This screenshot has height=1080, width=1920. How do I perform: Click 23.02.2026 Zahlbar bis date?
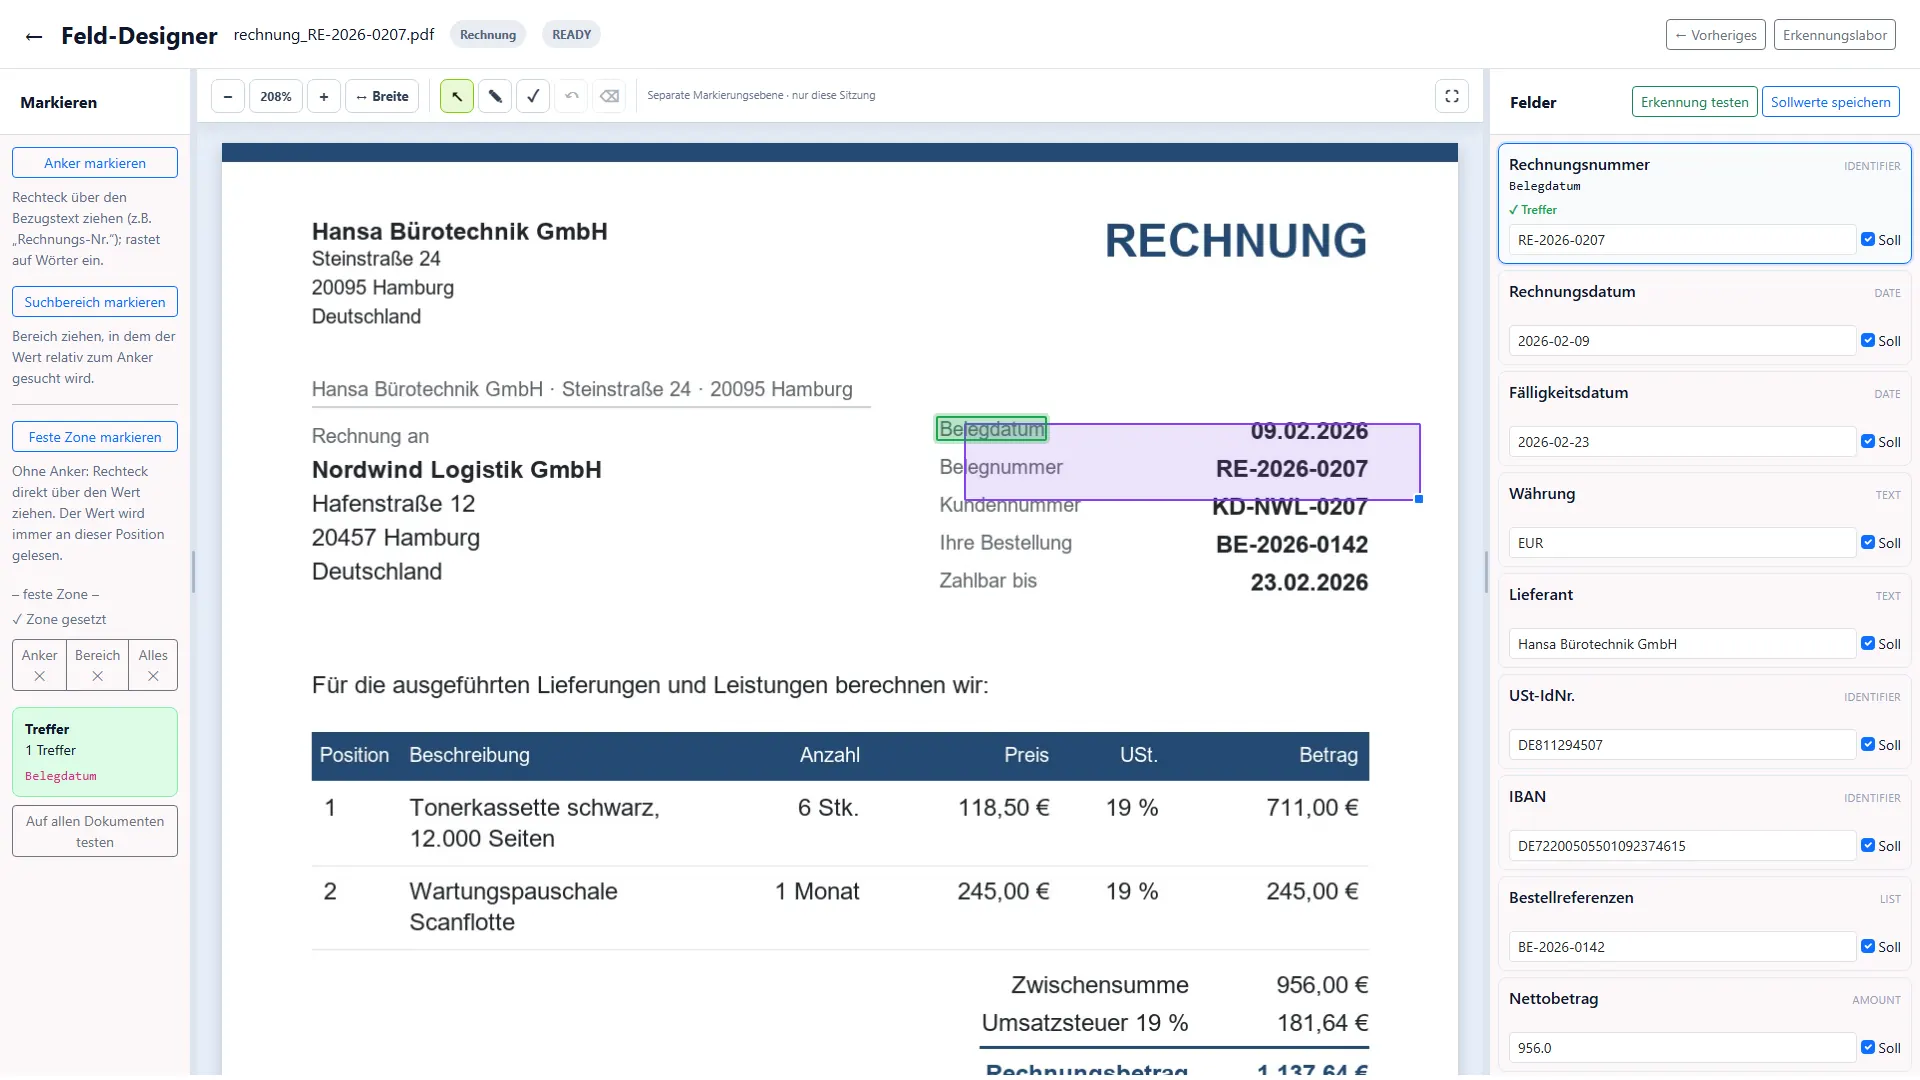click(x=1309, y=583)
